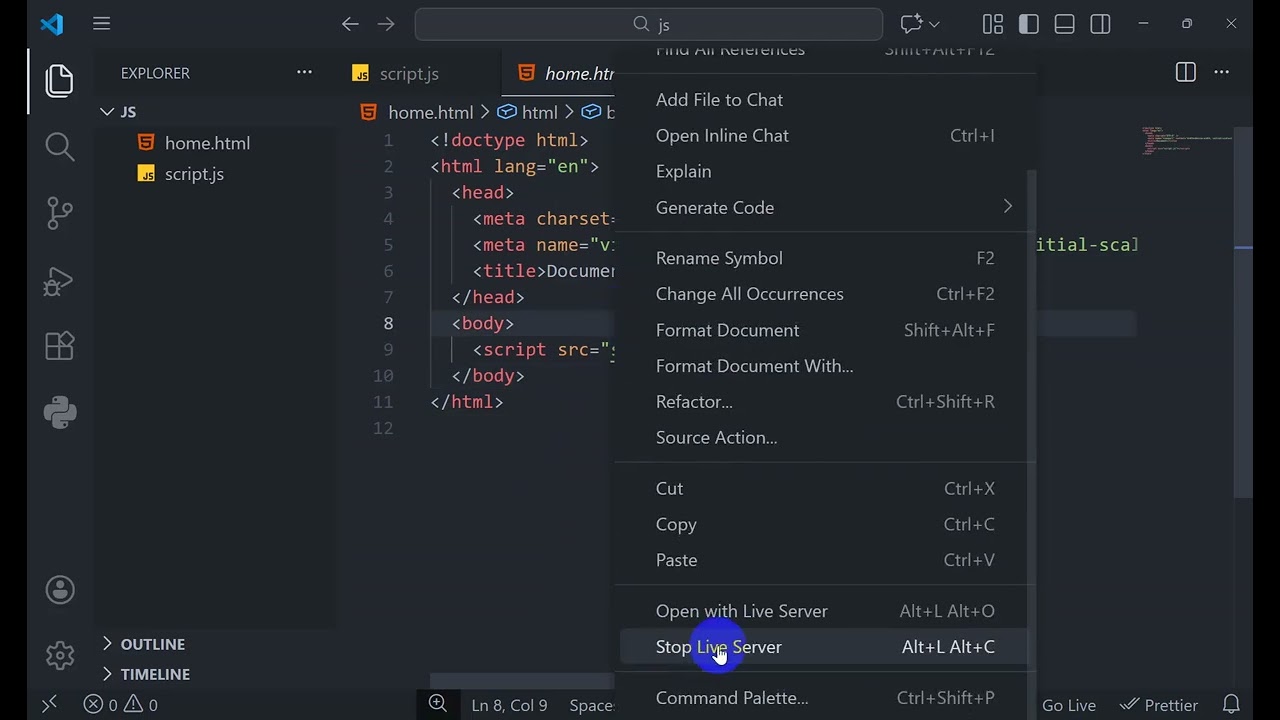Screen dimensions: 1280x720
Task: Open the Explorer view in activity bar
Action: (60, 80)
